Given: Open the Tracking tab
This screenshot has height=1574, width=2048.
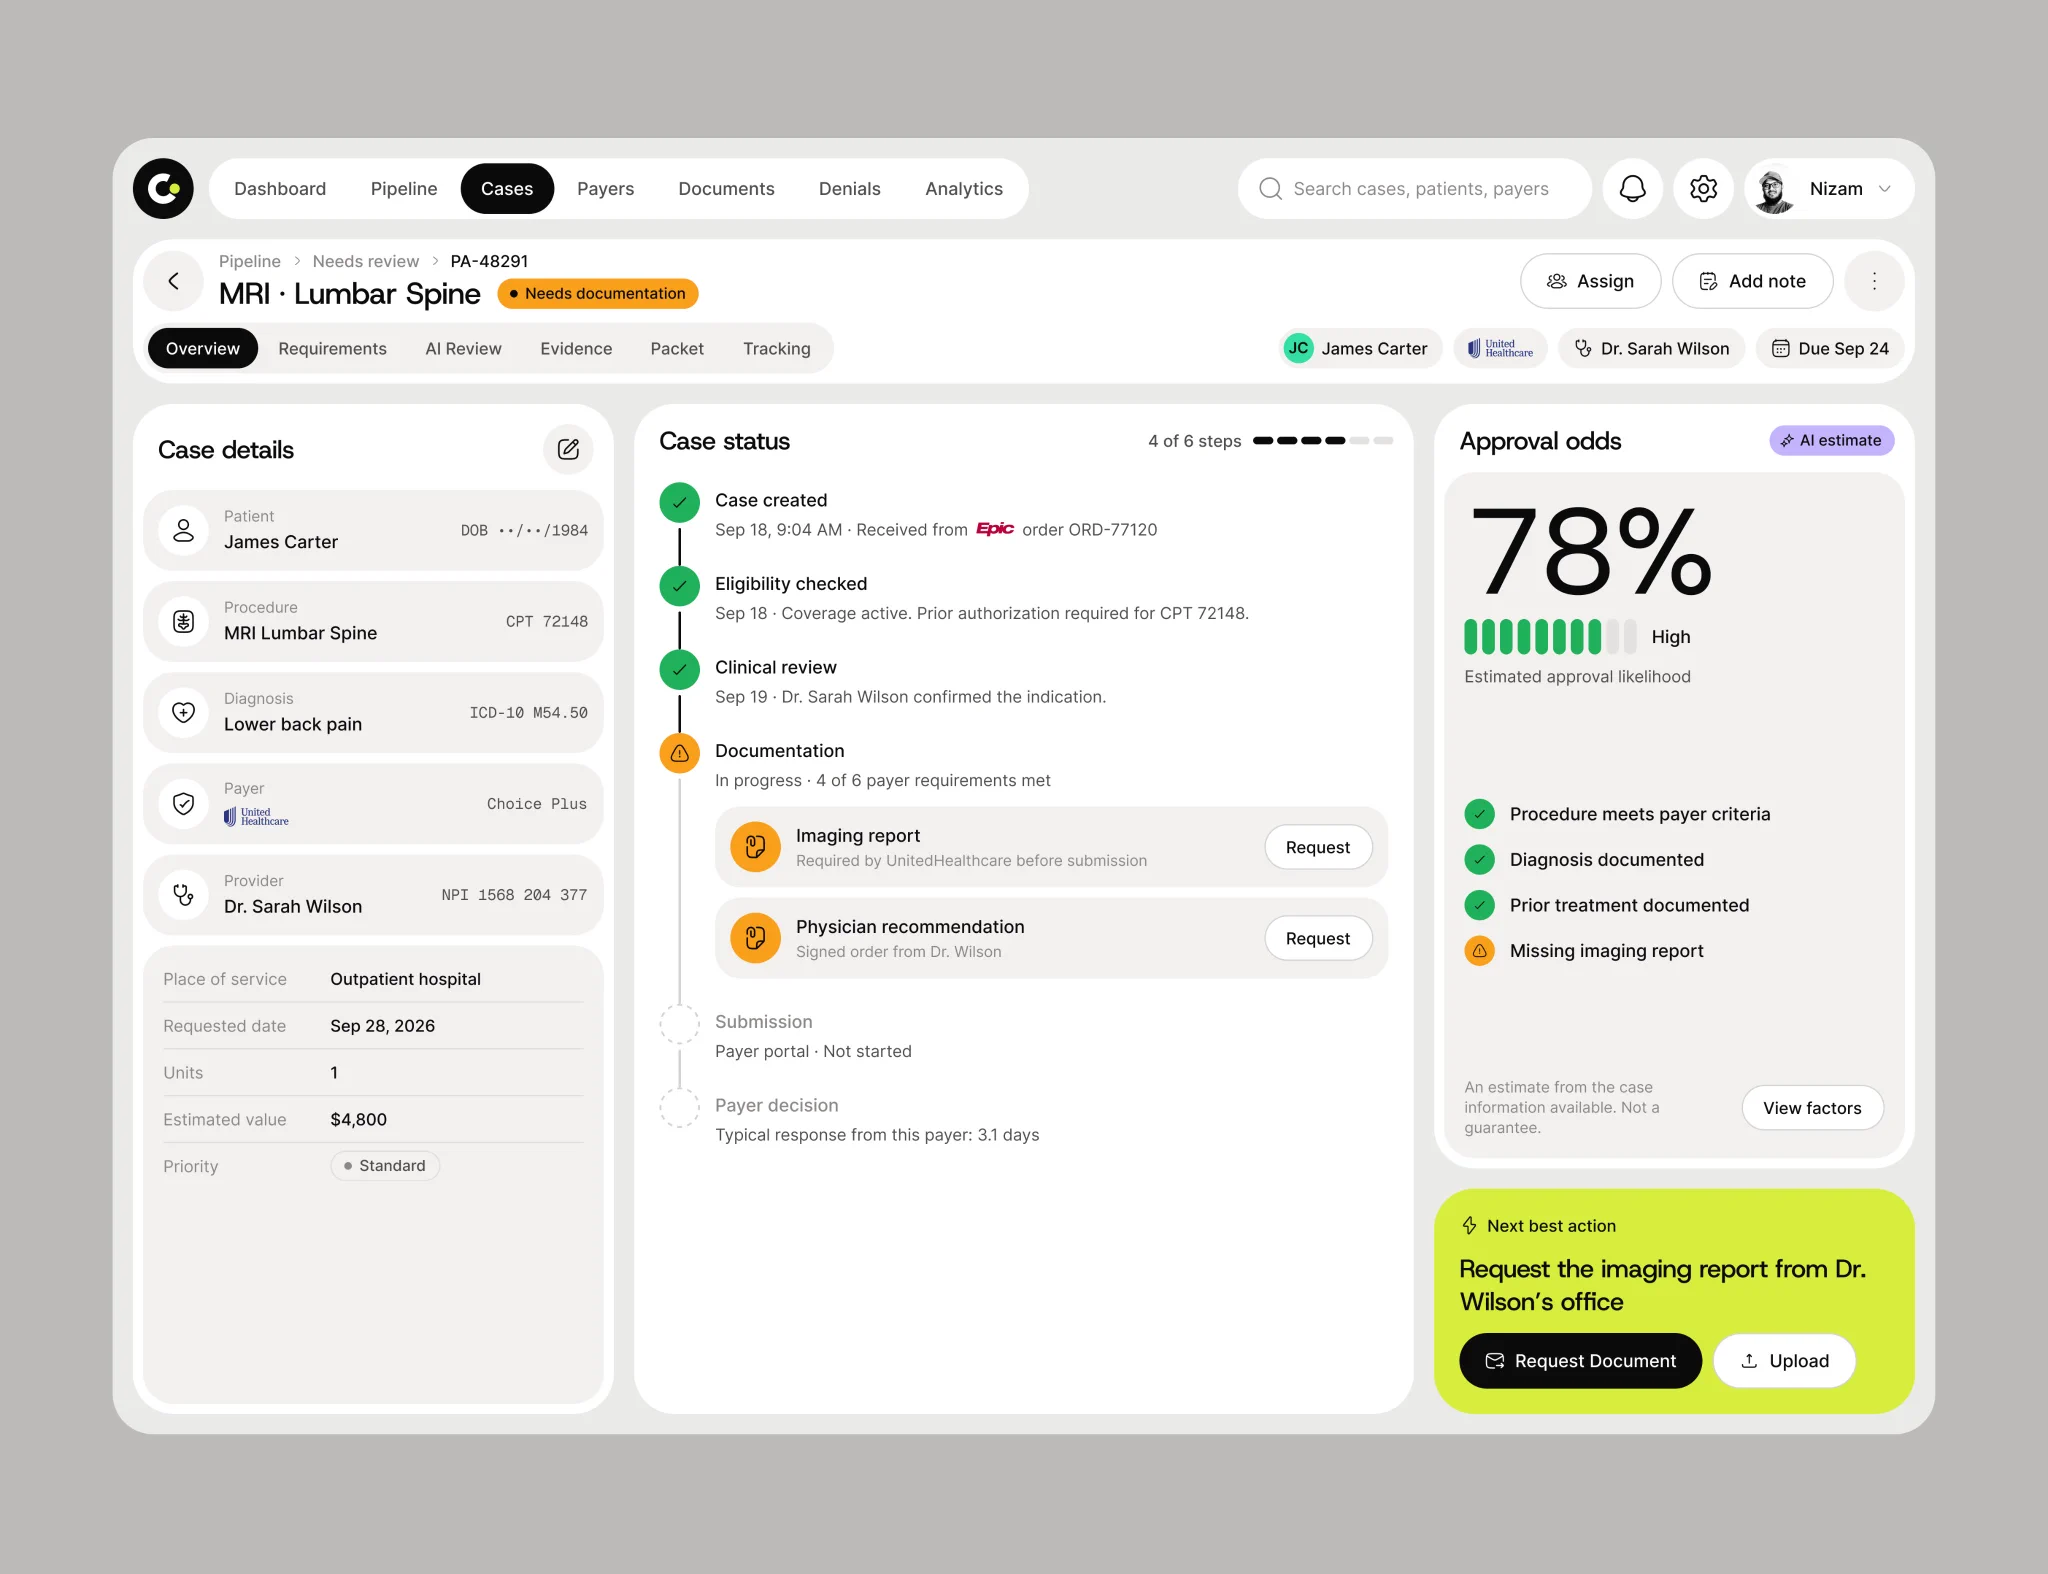Looking at the screenshot, I should [777, 348].
